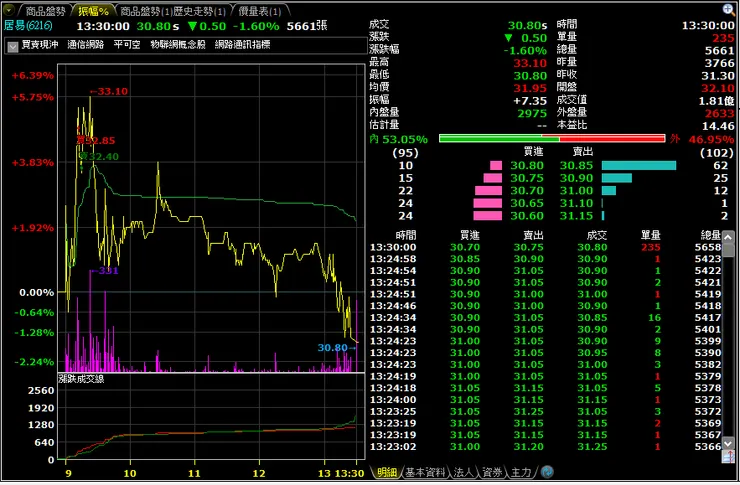Viewport: 740px width, 485px height.
Task: Open the 網路通訊指標 tag
Action: pyautogui.click(x=243, y=44)
